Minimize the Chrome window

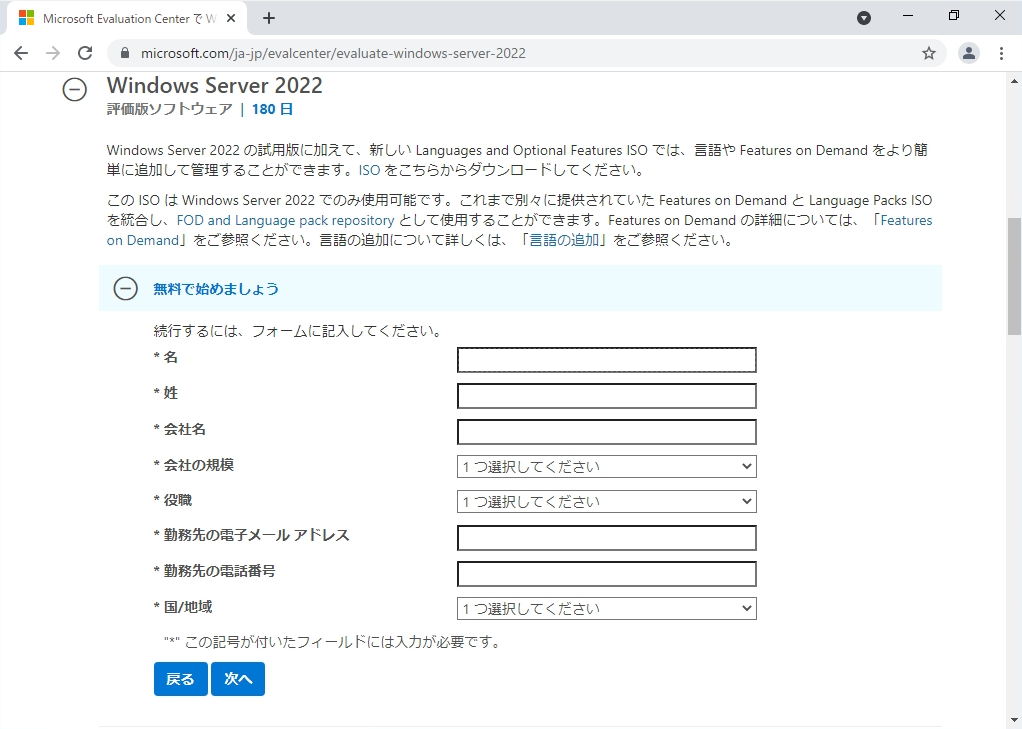[x=907, y=16]
